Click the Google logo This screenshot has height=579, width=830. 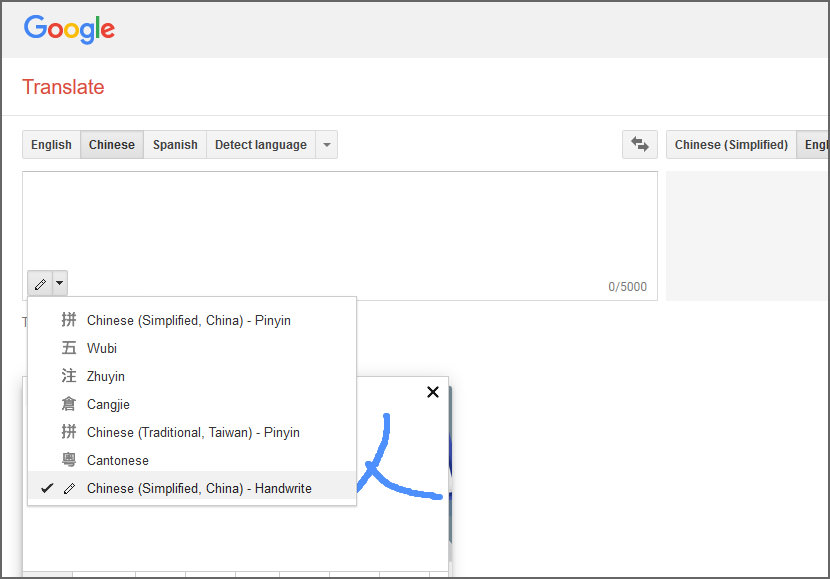69,29
